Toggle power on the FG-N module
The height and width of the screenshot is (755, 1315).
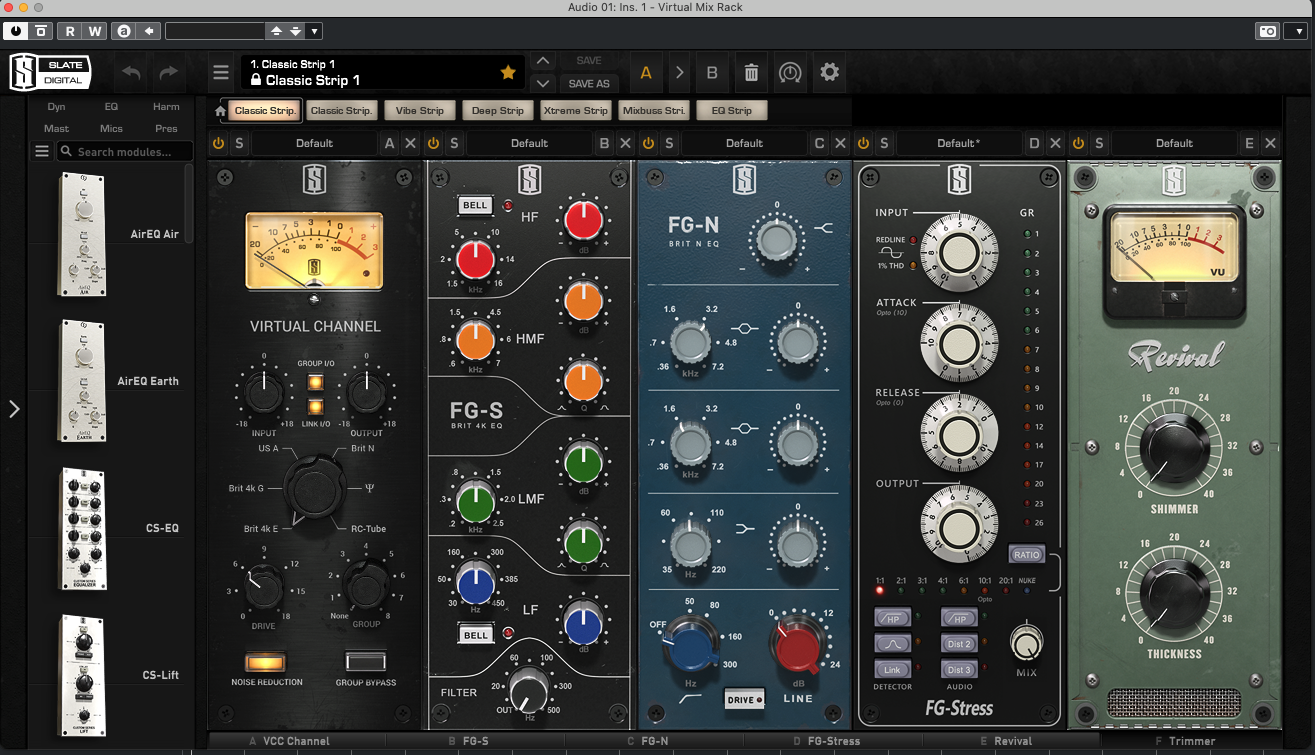(648, 143)
